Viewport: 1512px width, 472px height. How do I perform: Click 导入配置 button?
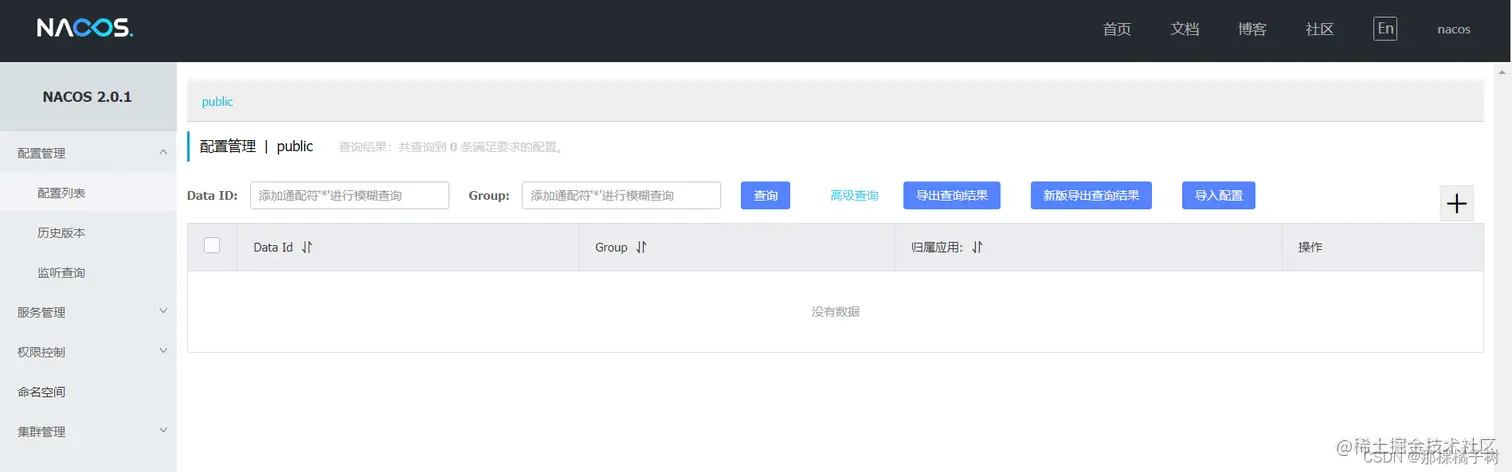point(1219,195)
